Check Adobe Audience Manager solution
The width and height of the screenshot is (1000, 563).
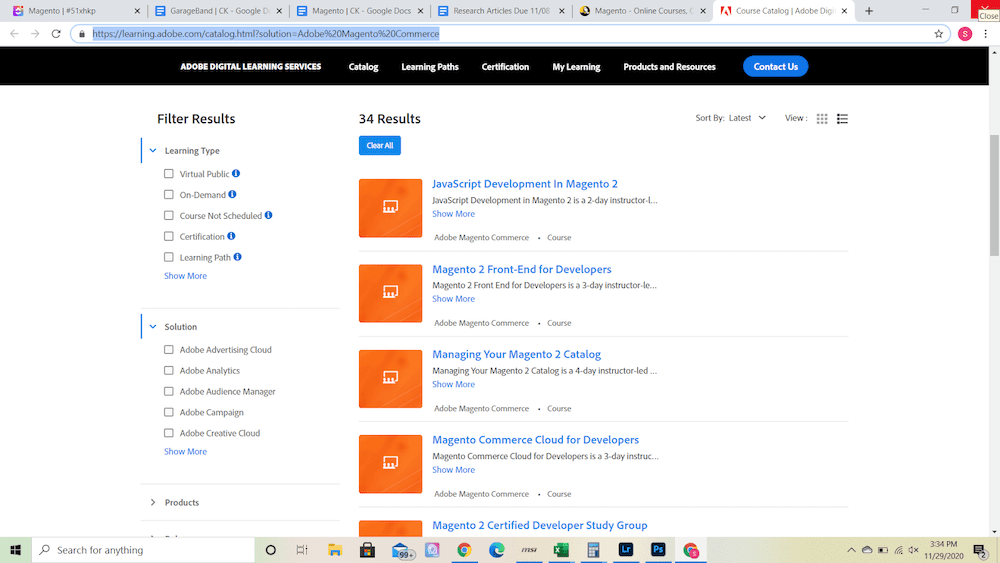pyautogui.click(x=168, y=391)
